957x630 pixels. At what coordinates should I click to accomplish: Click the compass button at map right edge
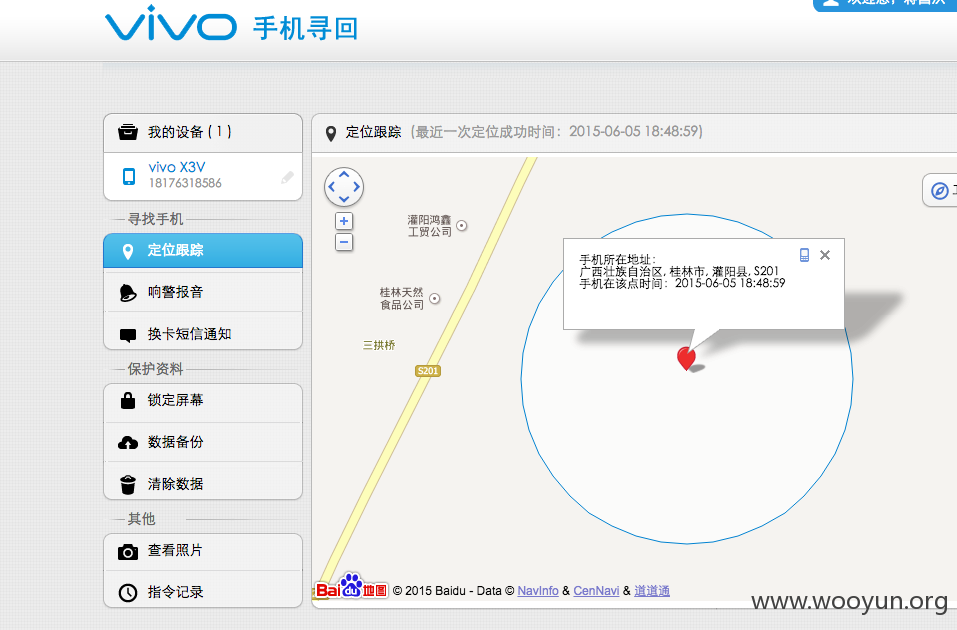click(939, 190)
